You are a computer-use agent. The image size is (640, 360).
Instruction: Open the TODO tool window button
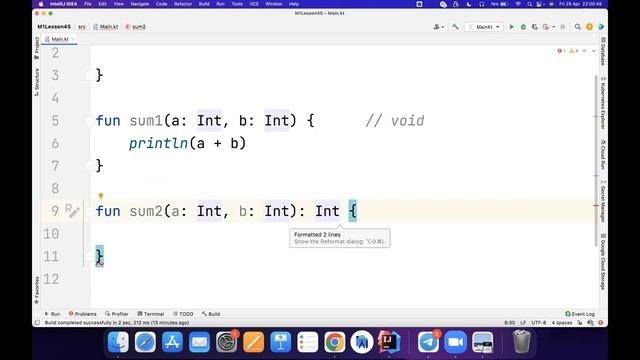(x=183, y=314)
